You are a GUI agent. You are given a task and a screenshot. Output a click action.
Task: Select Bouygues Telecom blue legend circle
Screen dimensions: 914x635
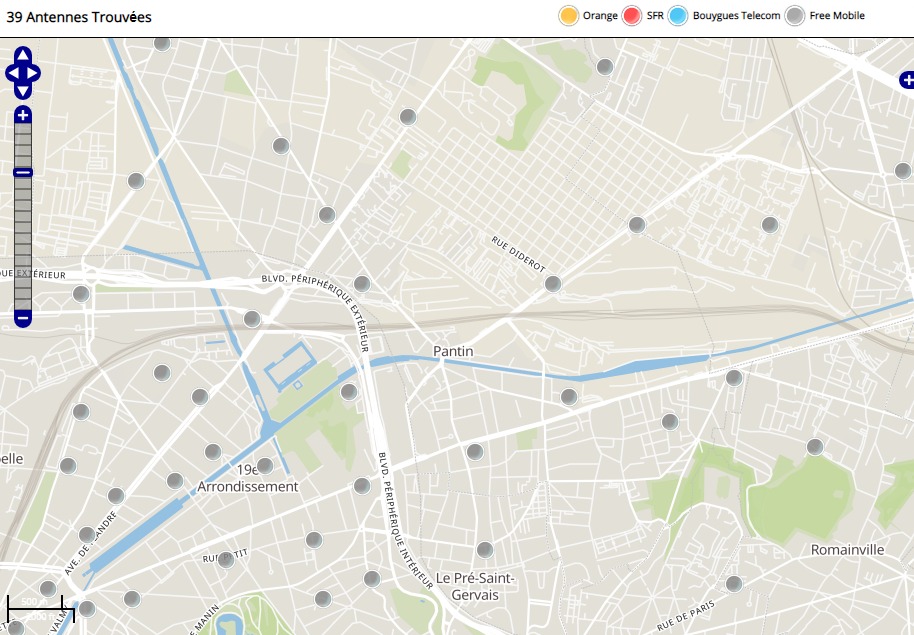pyautogui.click(x=678, y=16)
